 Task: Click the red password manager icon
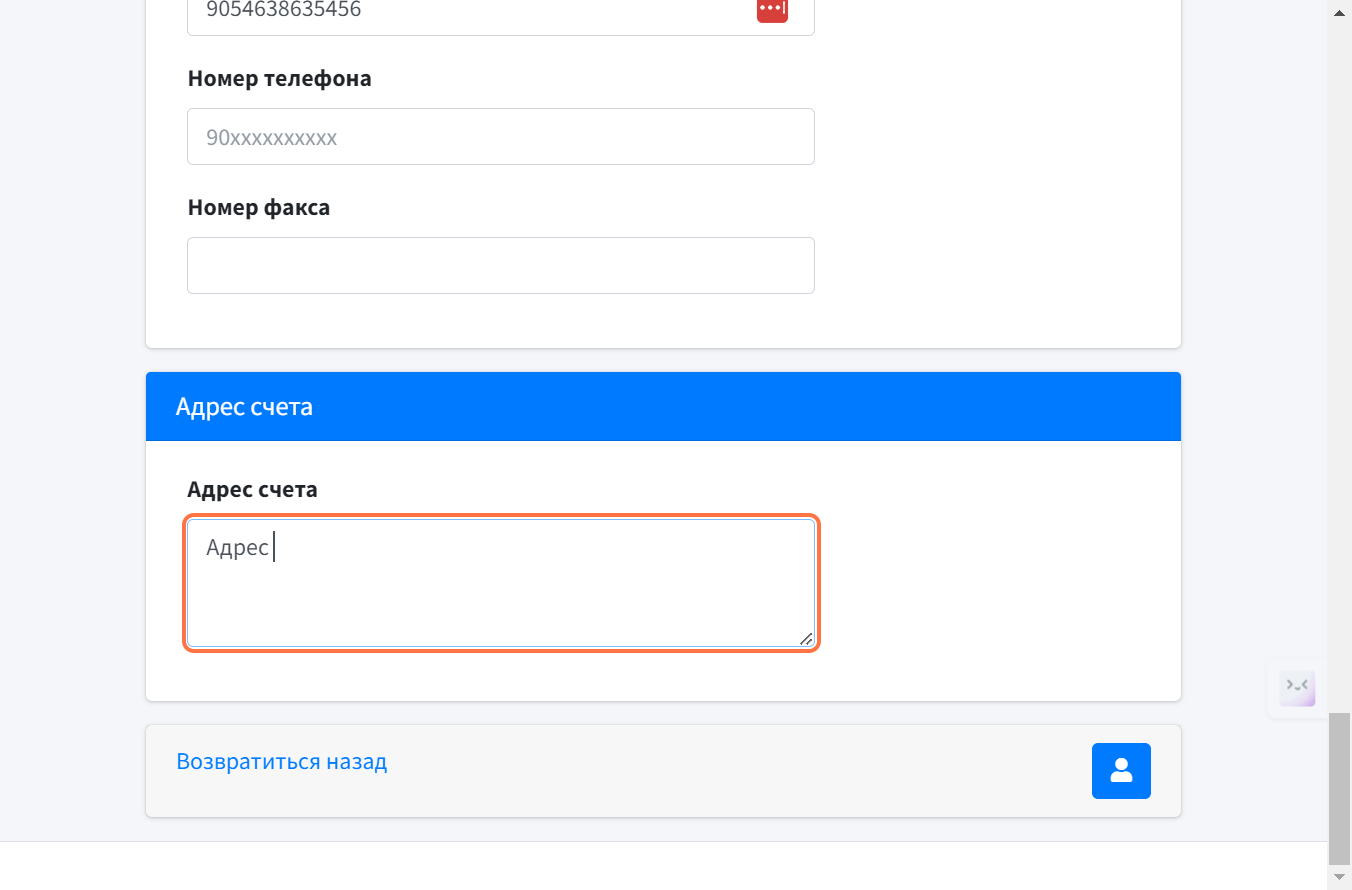pyautogui.click(x=772, y=9)
